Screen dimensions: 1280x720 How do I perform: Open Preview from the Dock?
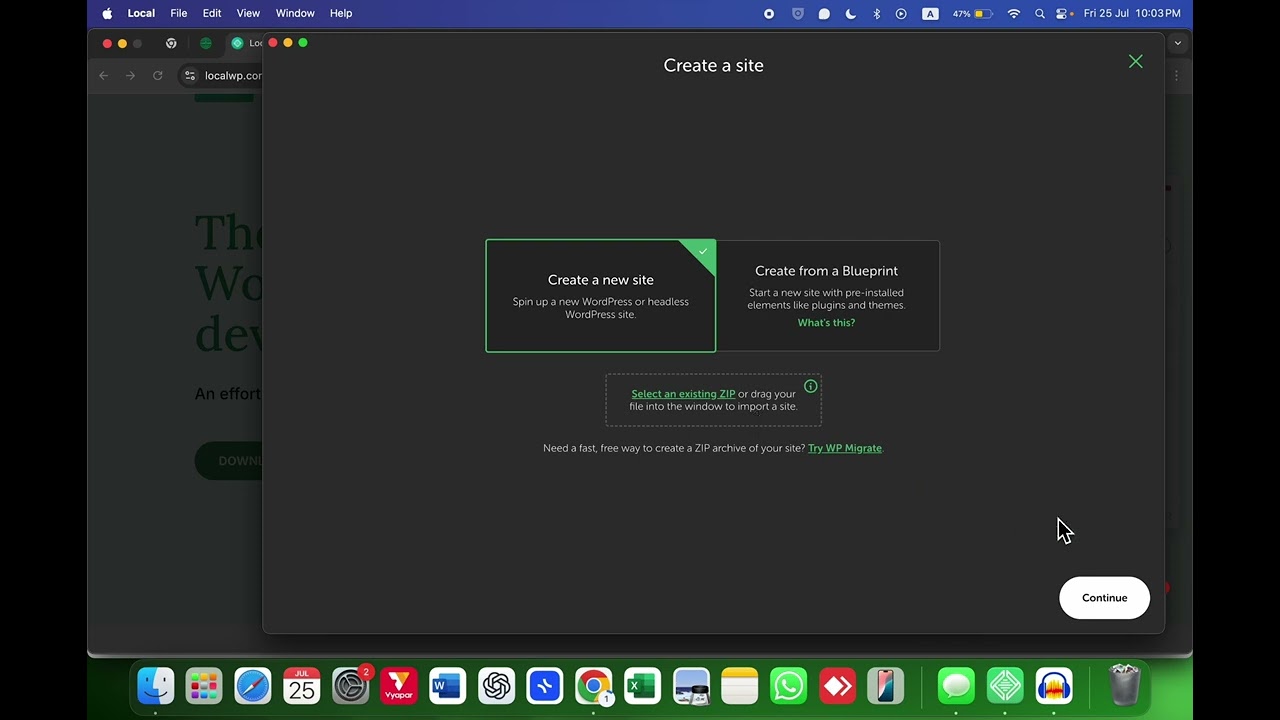[x=691, y=686]
